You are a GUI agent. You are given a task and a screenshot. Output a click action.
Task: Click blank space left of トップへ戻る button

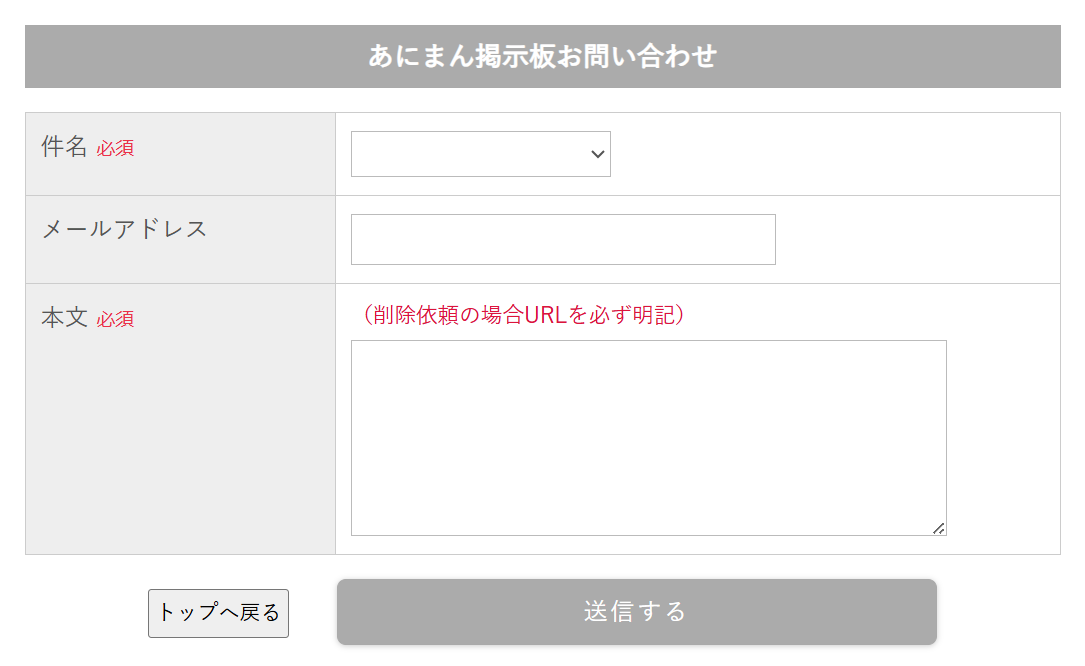[80, 612]
